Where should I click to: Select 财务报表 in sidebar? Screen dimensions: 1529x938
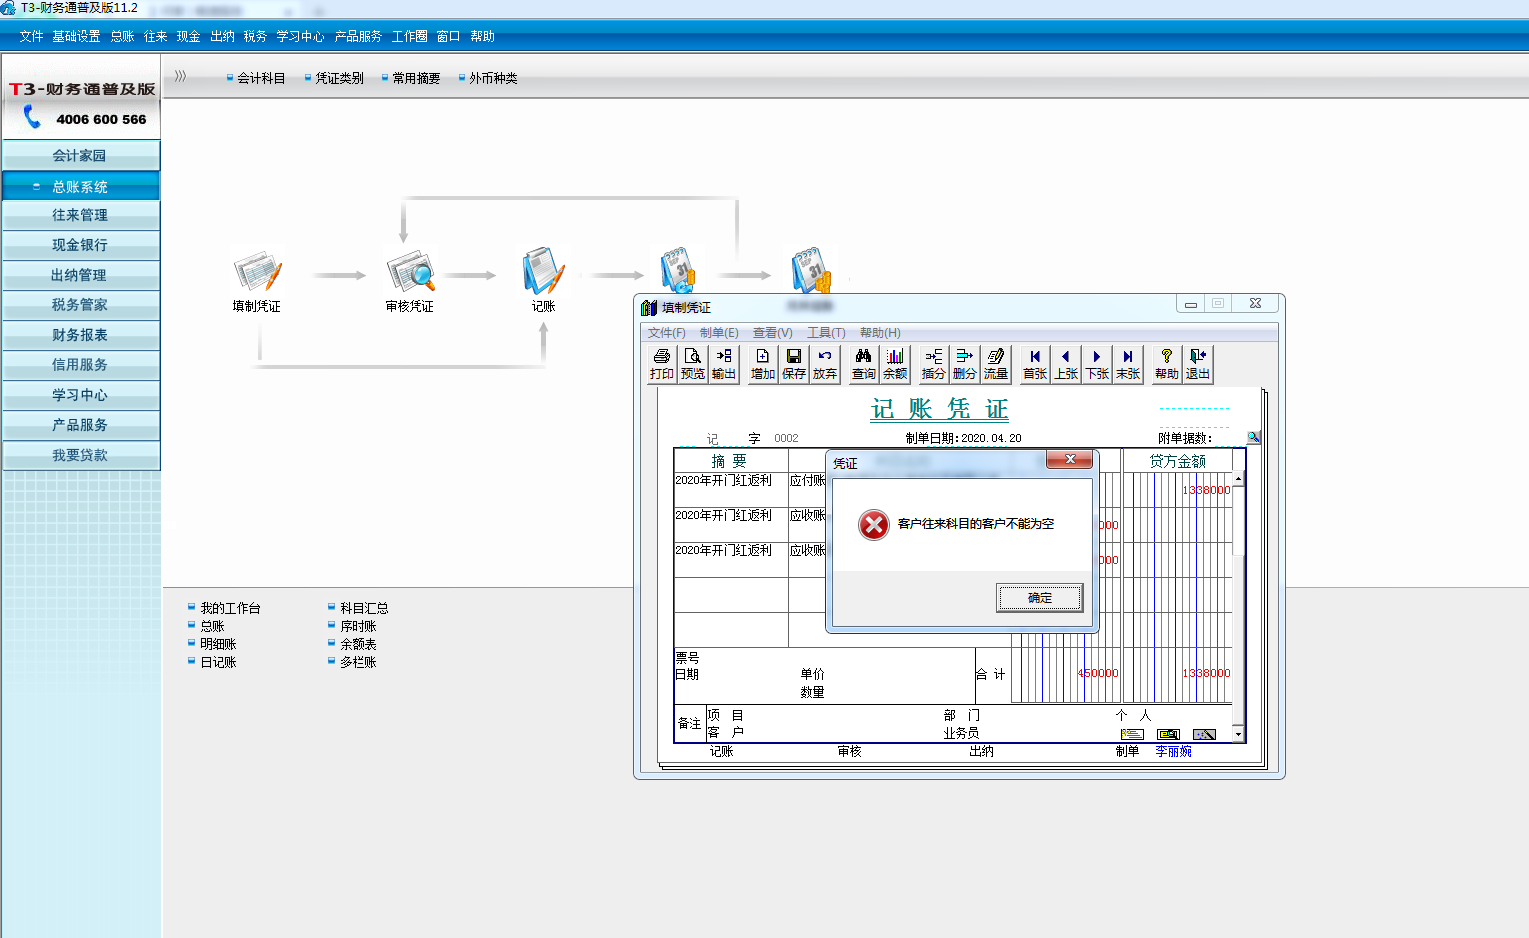click(80, 335)
